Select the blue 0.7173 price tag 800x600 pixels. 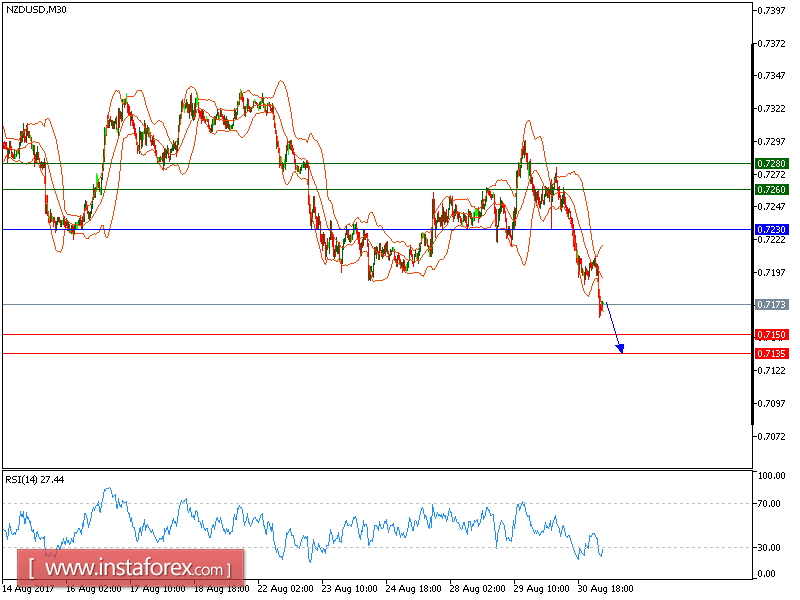coord(770,305)
